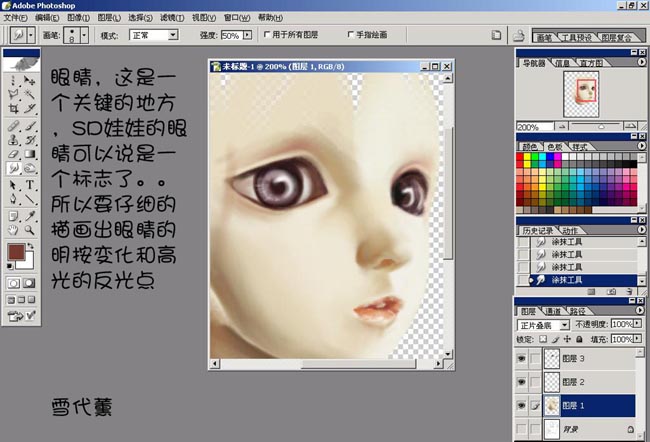Hide 图层 3 using its eye icon
650x442 pixels.
523,357
